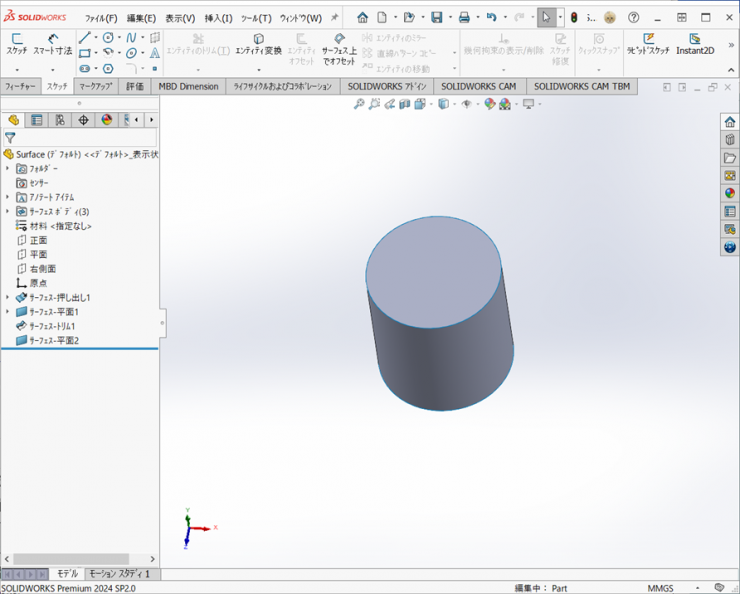Click the MMGS unit system in status bar

660,588
